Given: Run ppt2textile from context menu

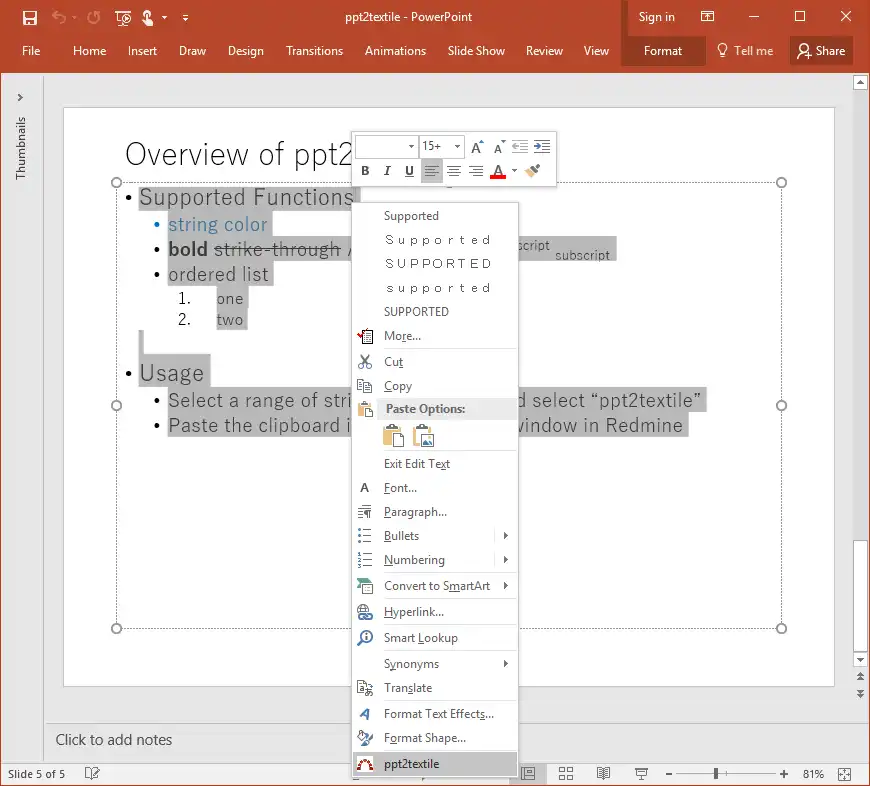Looking at the screenshot, I should (x=435, y=764).
